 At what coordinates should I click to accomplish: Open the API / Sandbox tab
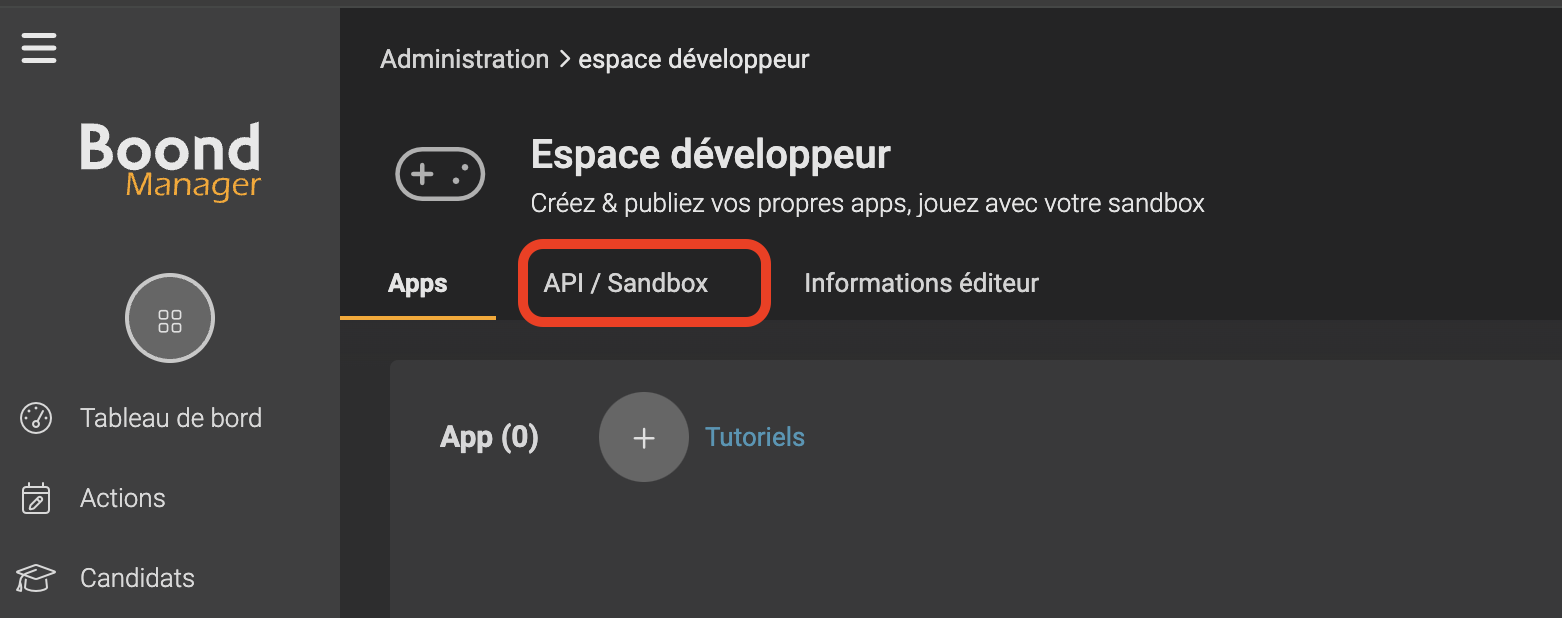(626, 283)
